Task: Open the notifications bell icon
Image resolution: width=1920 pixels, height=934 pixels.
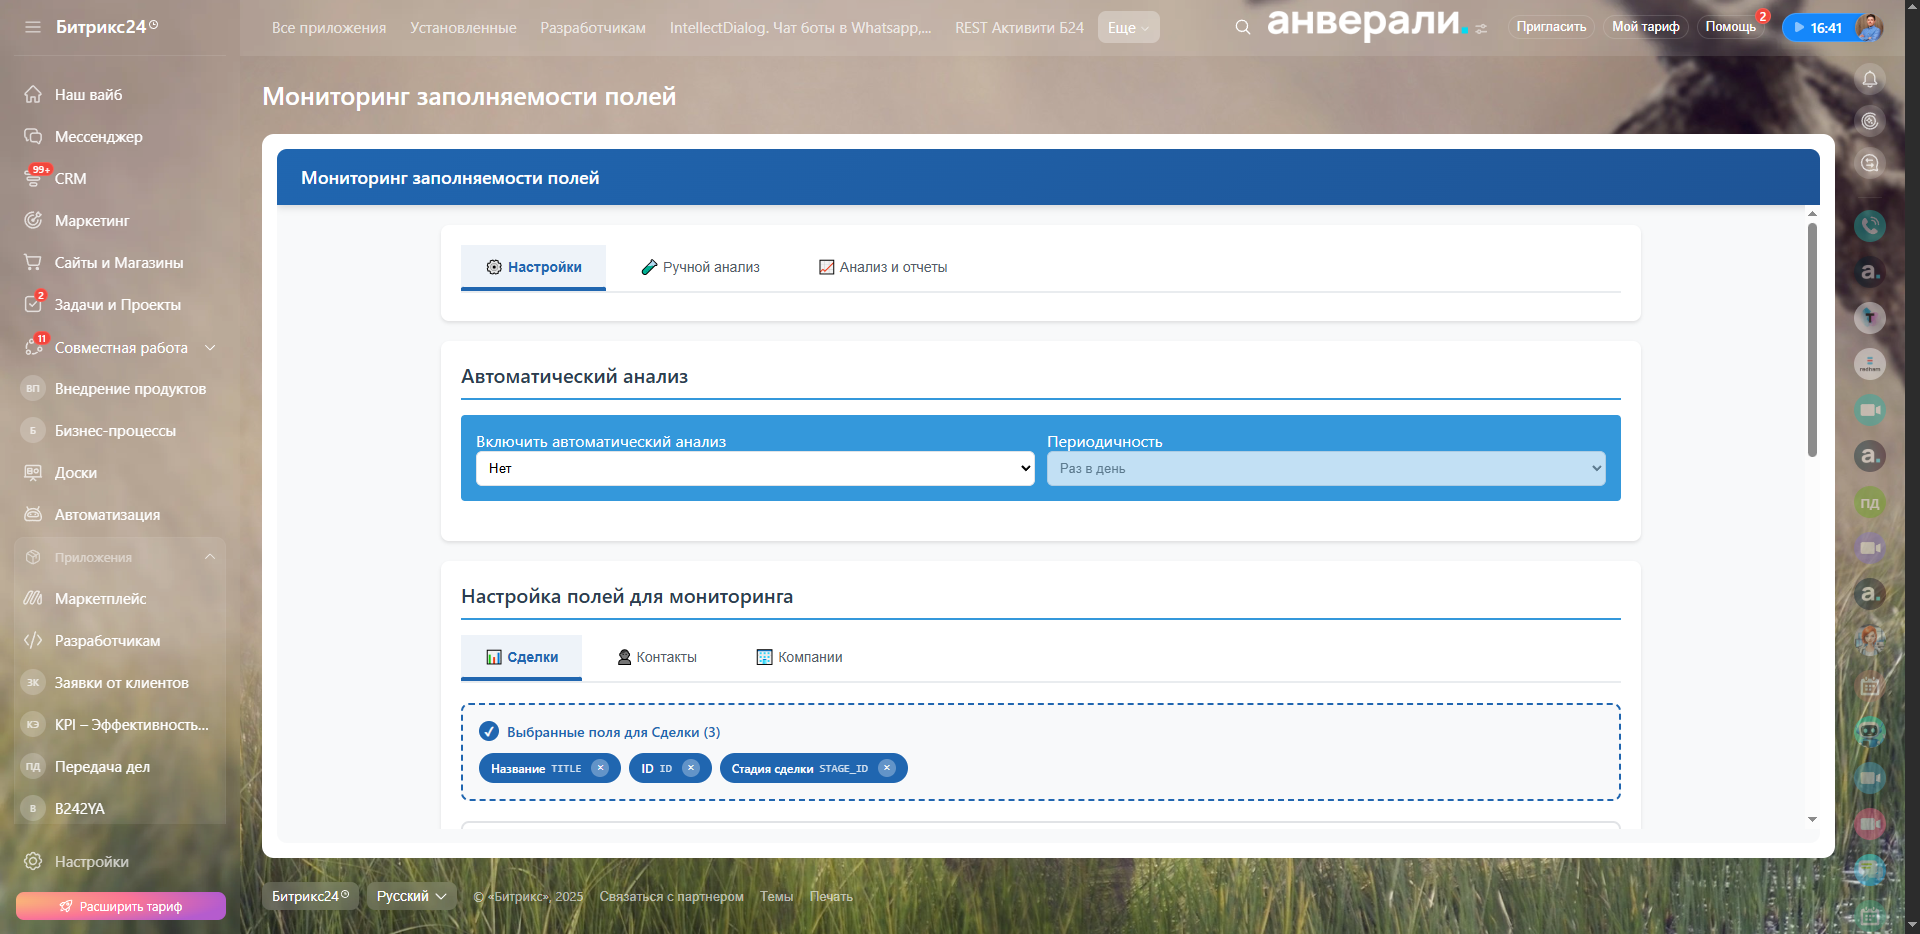Action: point(1870,79)
